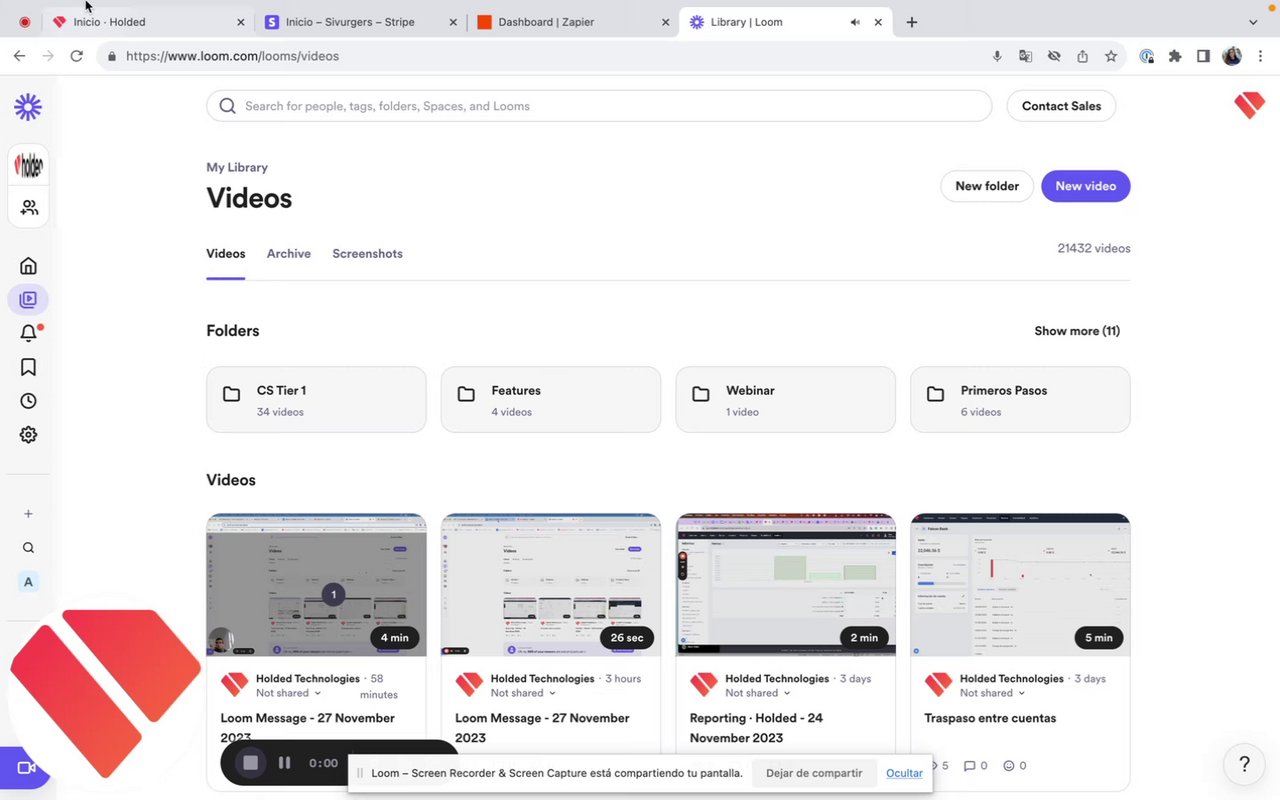Start a New video
1280x800 pixels.
coord(1086,186)
